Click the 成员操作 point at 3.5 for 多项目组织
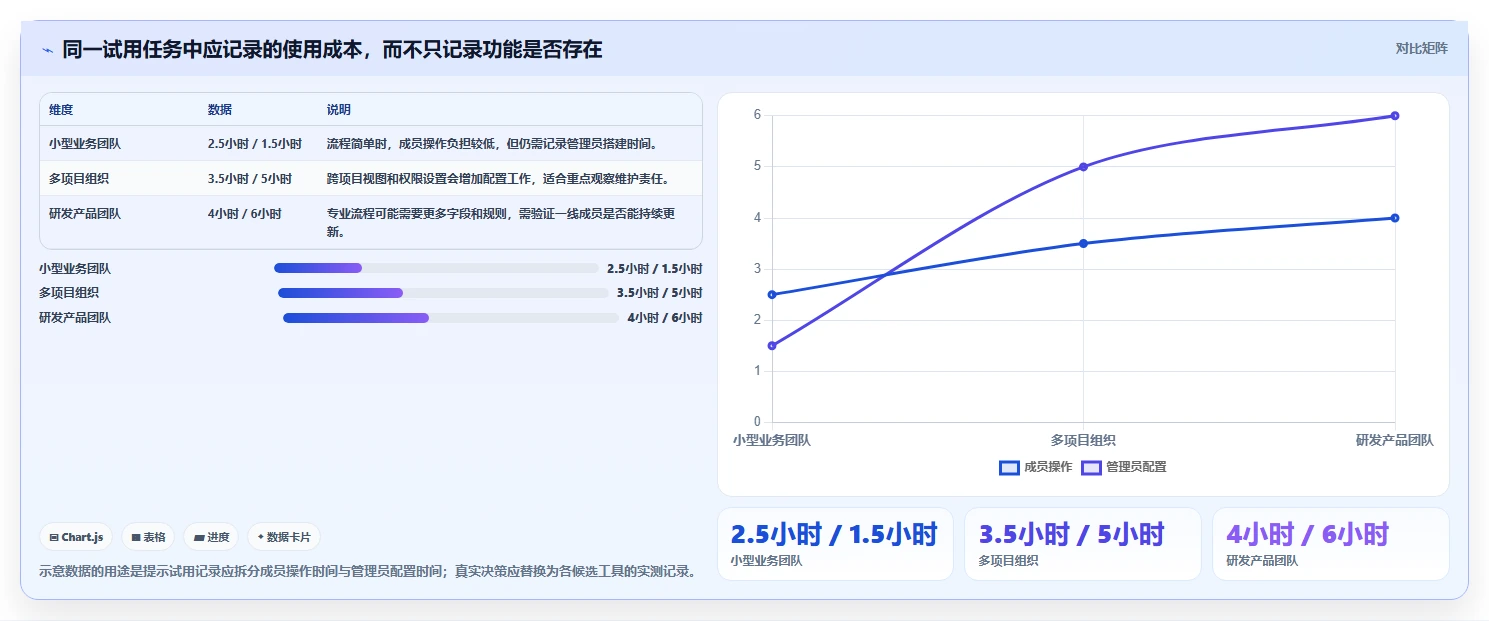 (x=1083, y=243)
